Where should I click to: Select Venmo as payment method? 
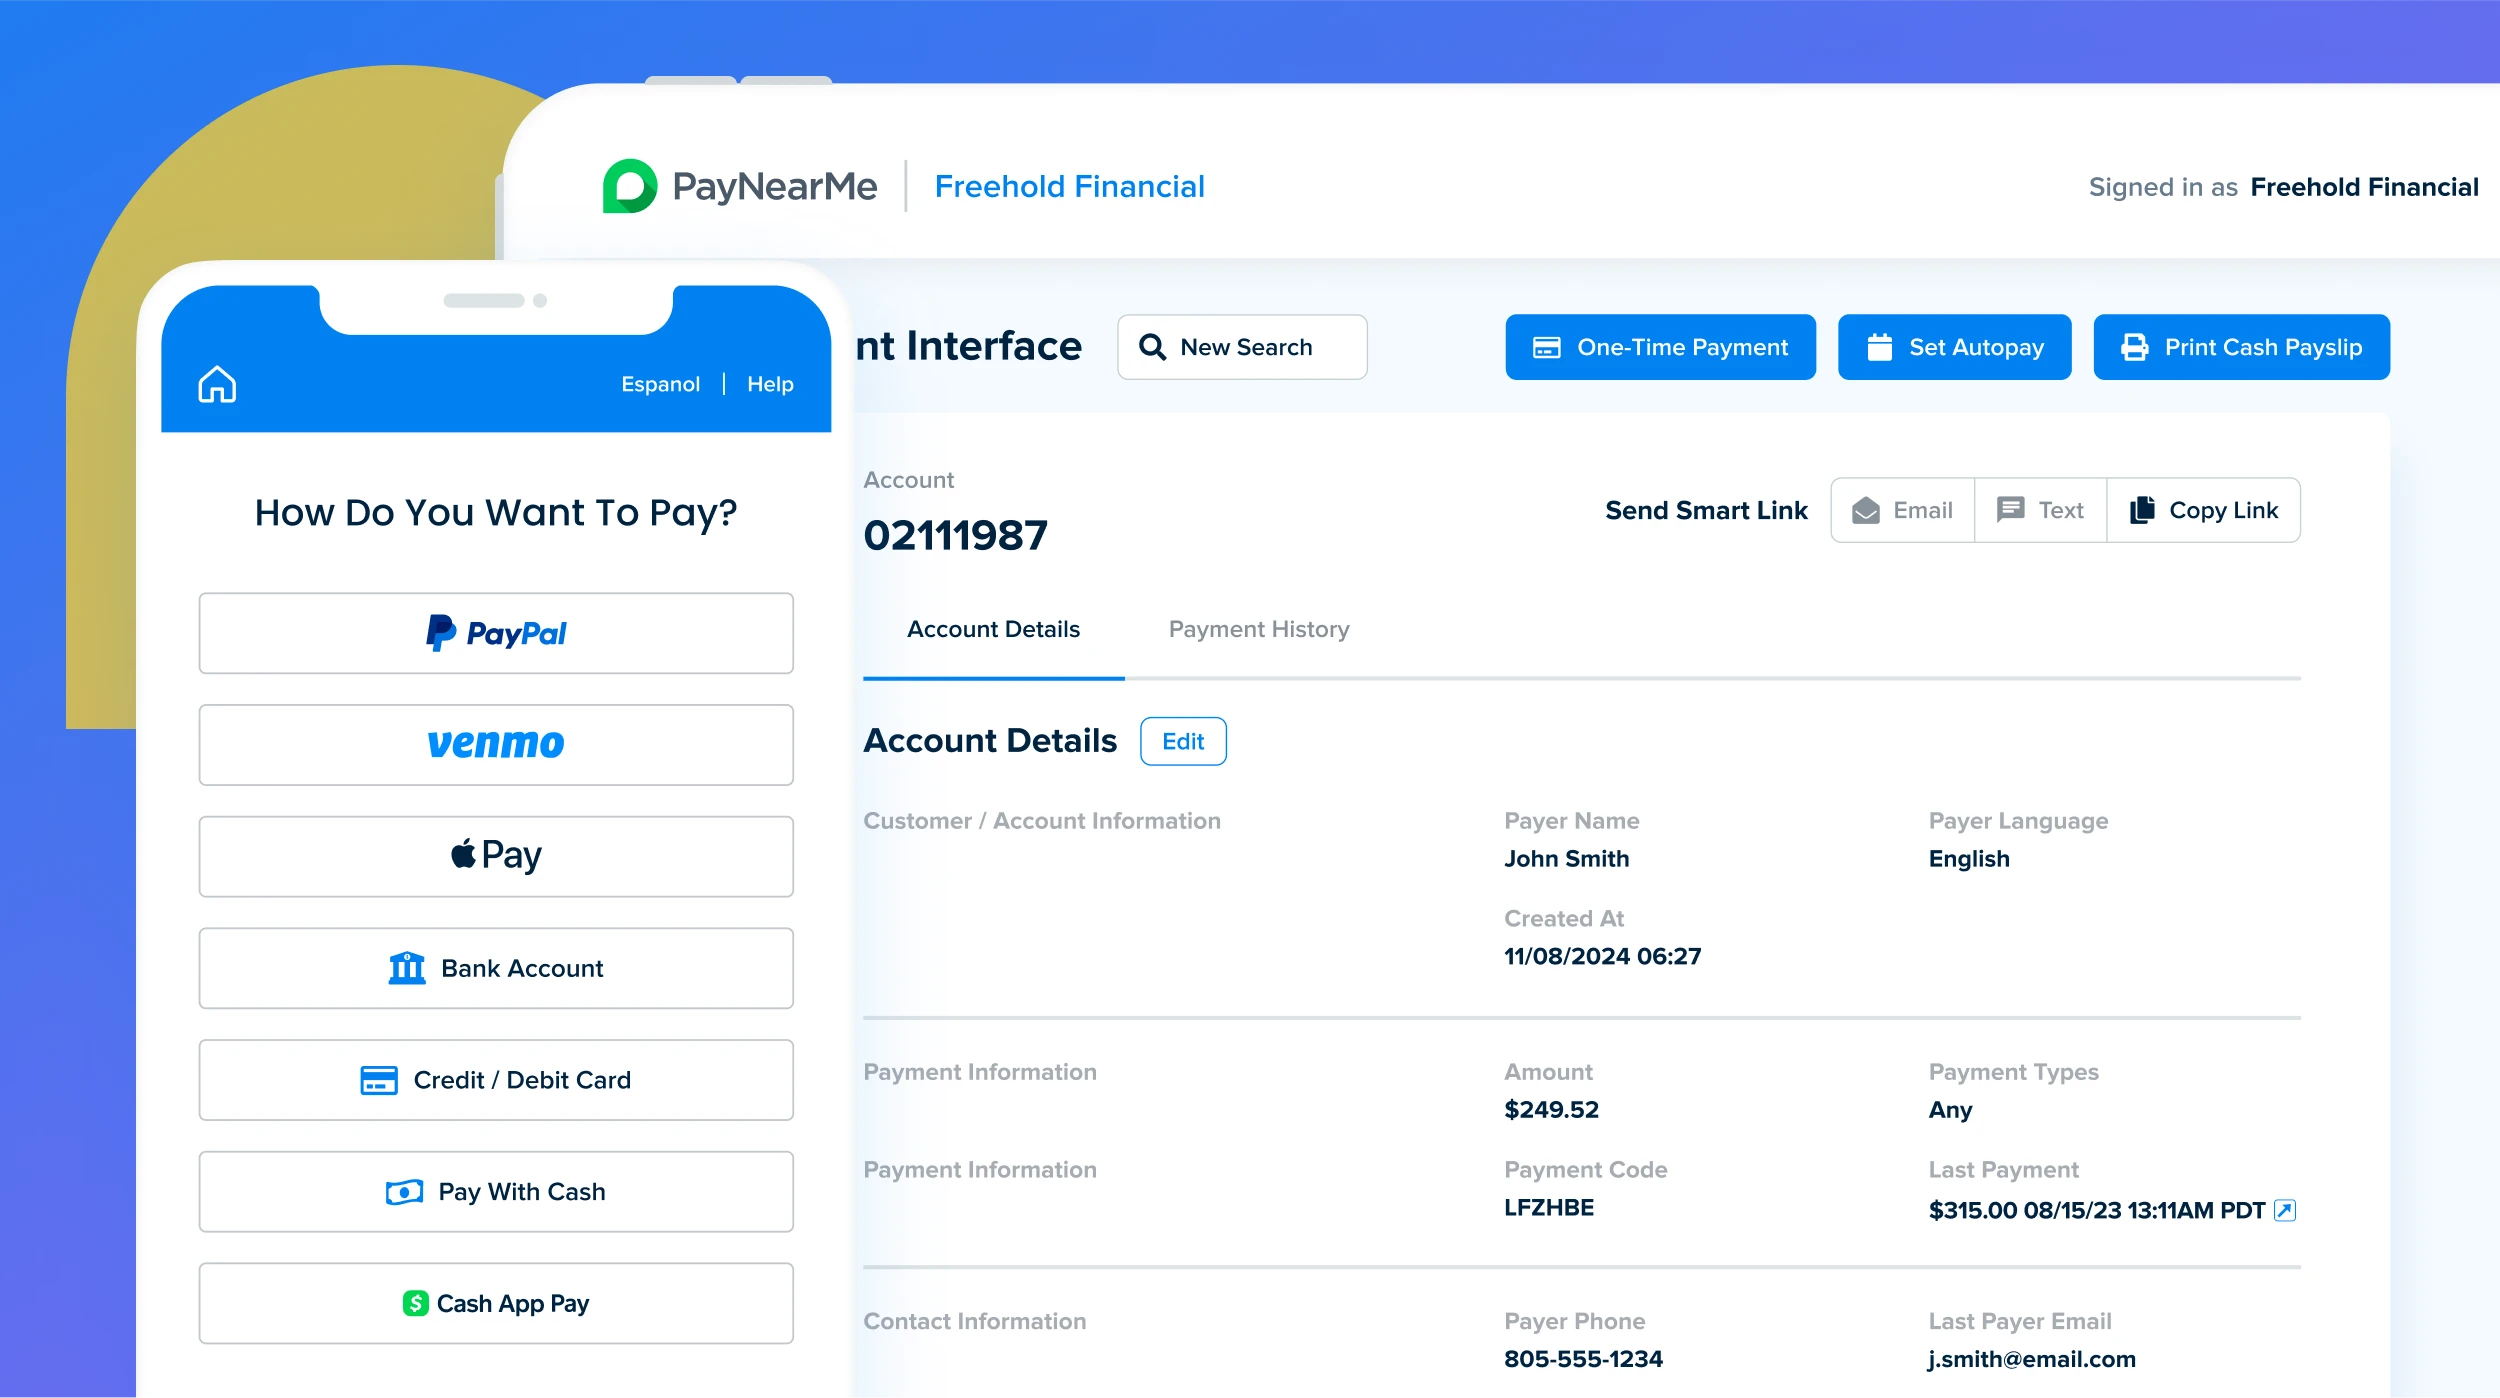click(x=495, y=742)
